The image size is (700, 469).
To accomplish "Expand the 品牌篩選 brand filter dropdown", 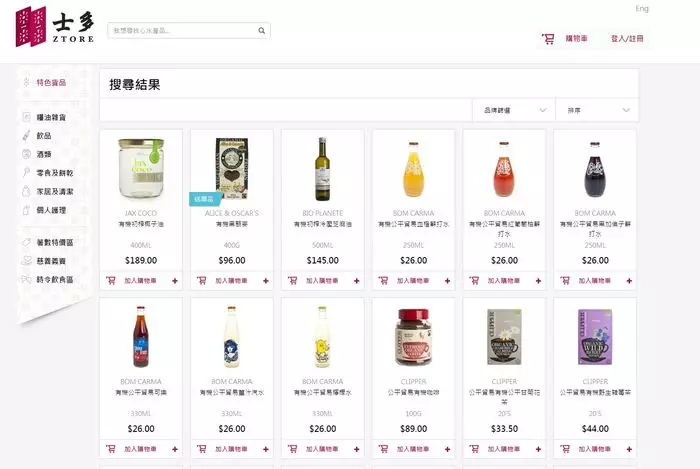I will point(514,110).
